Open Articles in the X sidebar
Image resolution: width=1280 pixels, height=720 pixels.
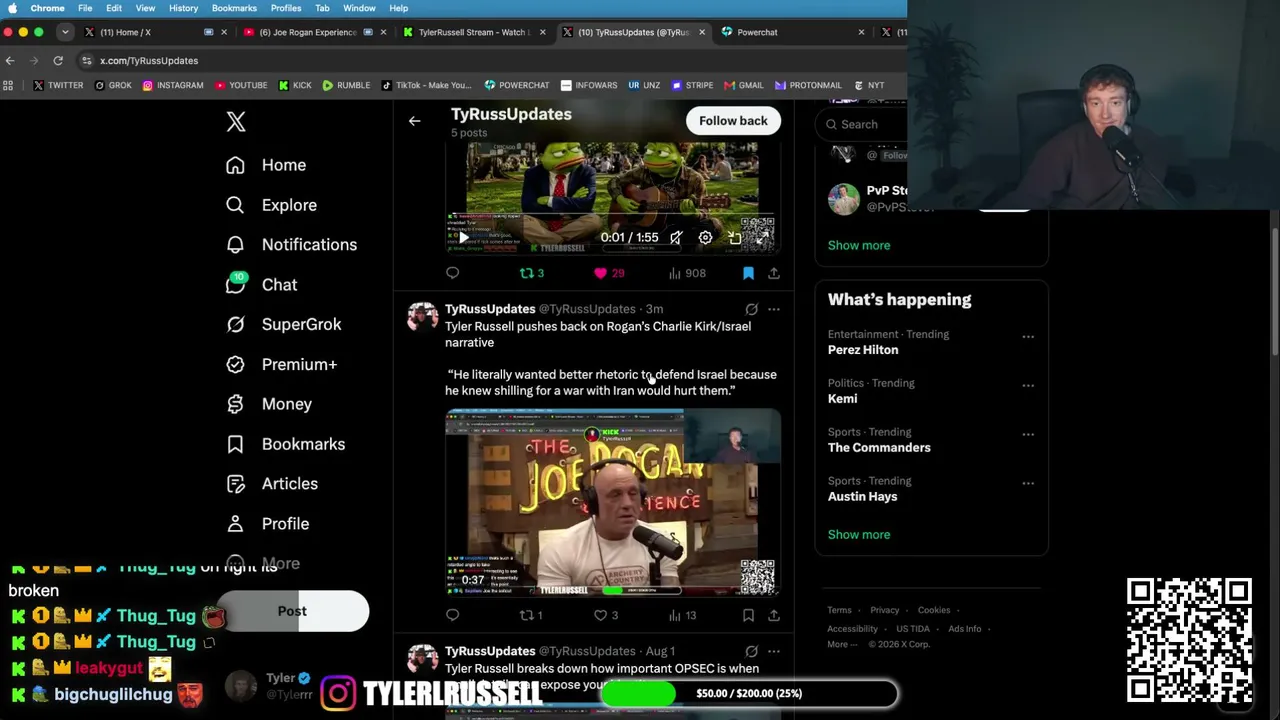(272, 484)
